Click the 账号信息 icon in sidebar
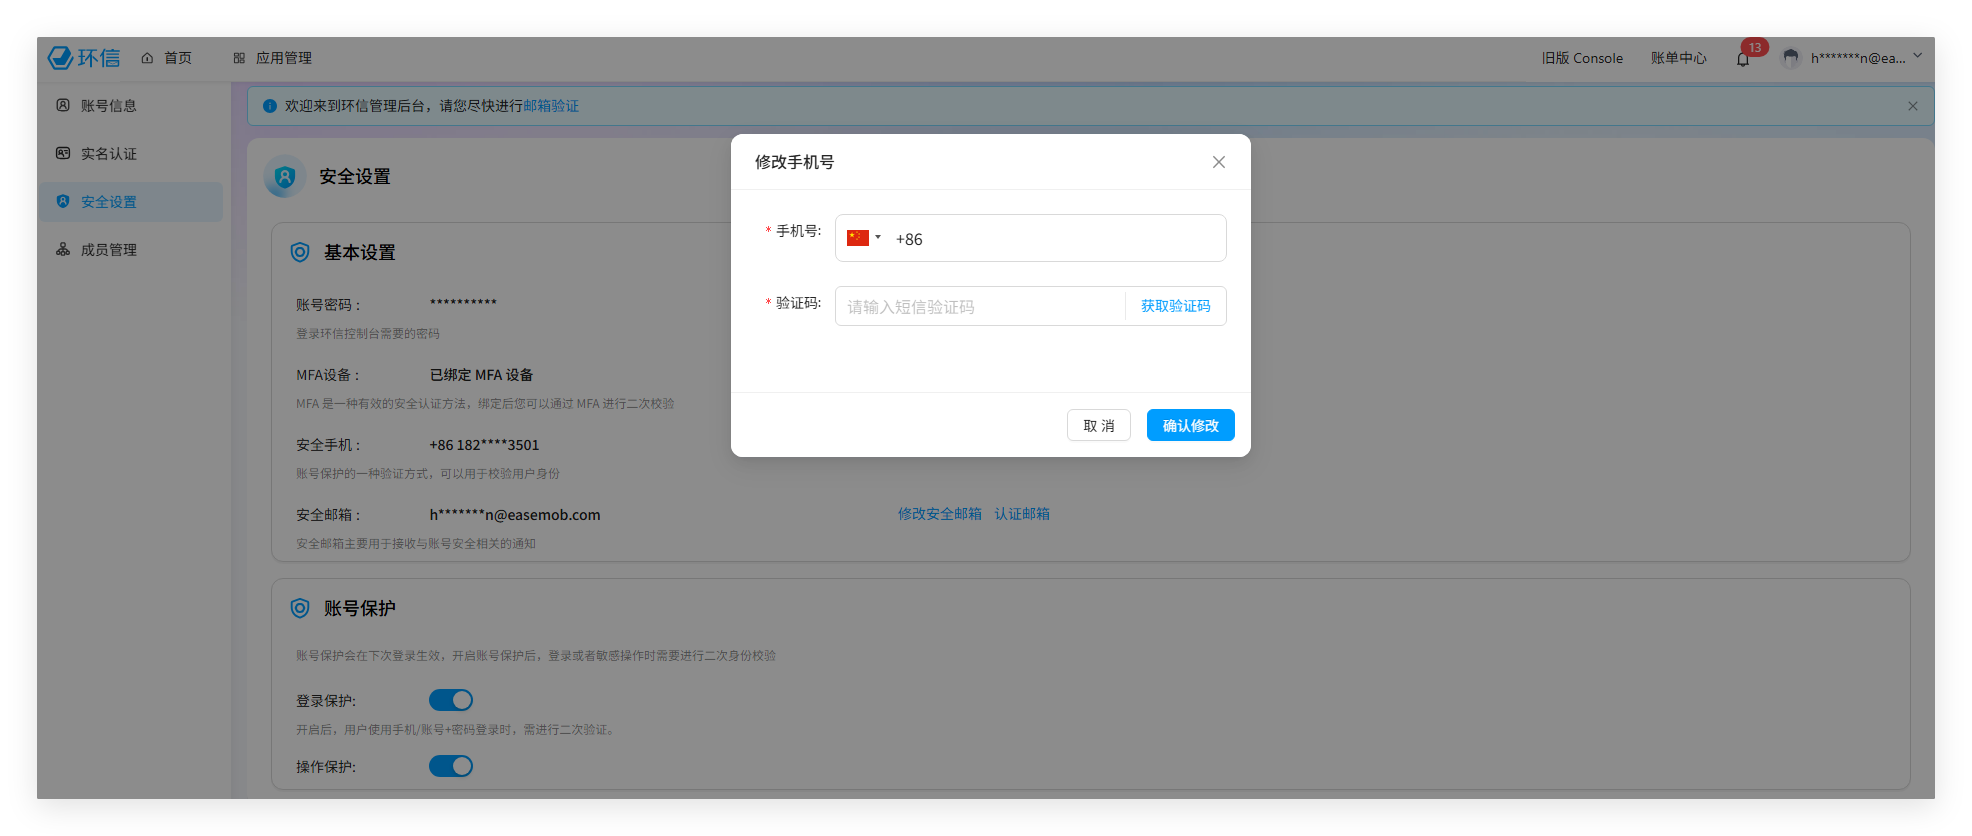Image resolution: width=1972 pixels, height=836 pixels. pyautogui.click(x=63, y=106)
